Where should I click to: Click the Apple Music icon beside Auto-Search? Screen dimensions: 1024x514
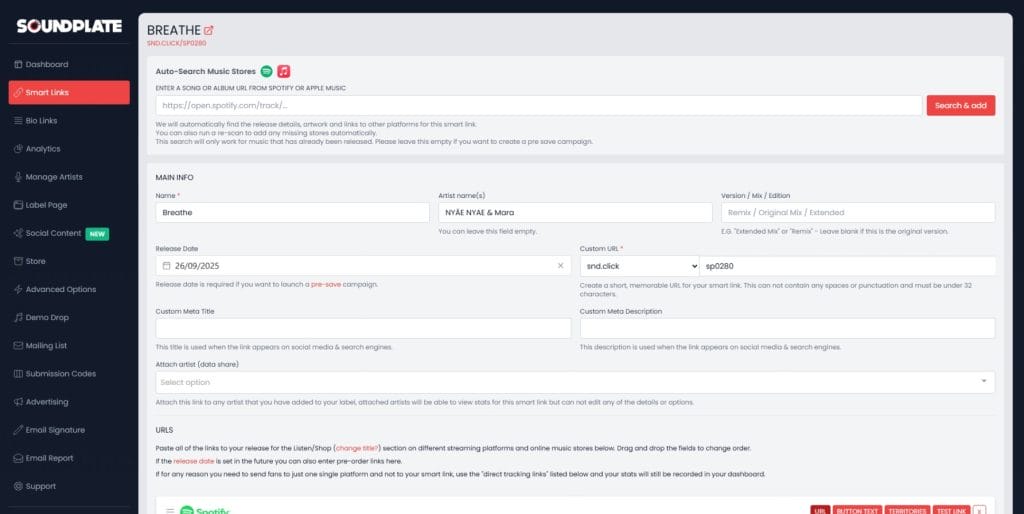click(x=284, y=71)
